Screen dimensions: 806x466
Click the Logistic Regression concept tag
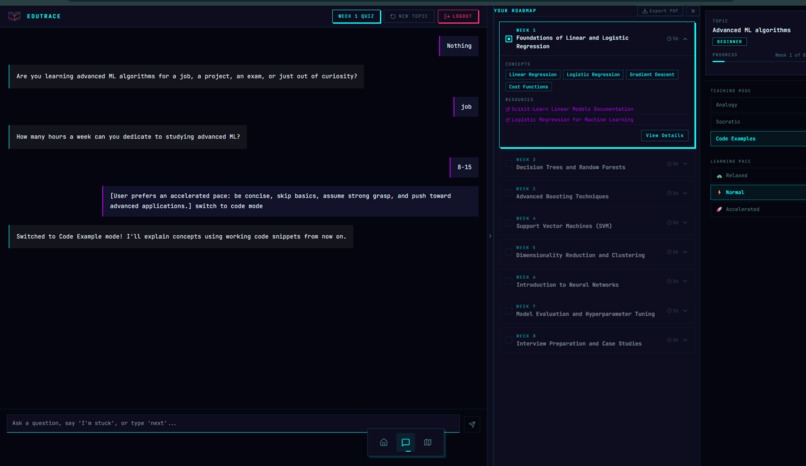click(x=593, y=75)
